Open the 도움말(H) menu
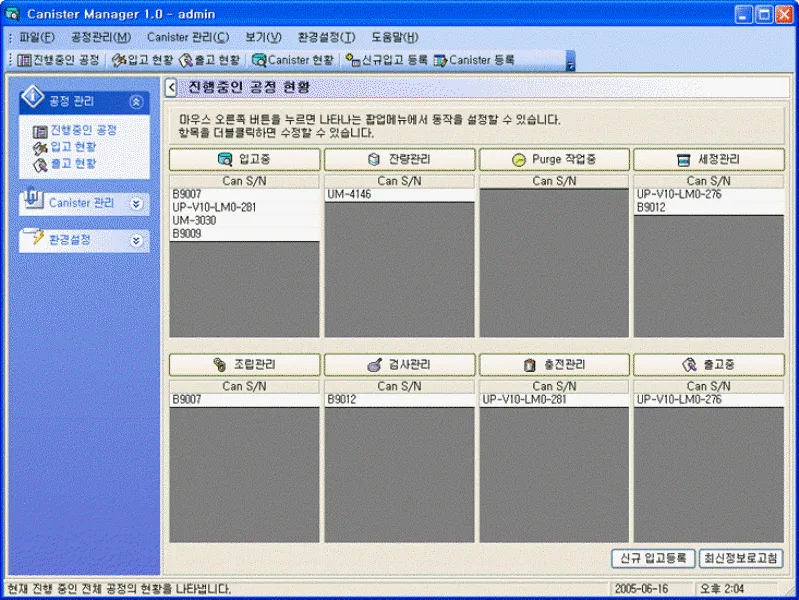 [394, 37]
